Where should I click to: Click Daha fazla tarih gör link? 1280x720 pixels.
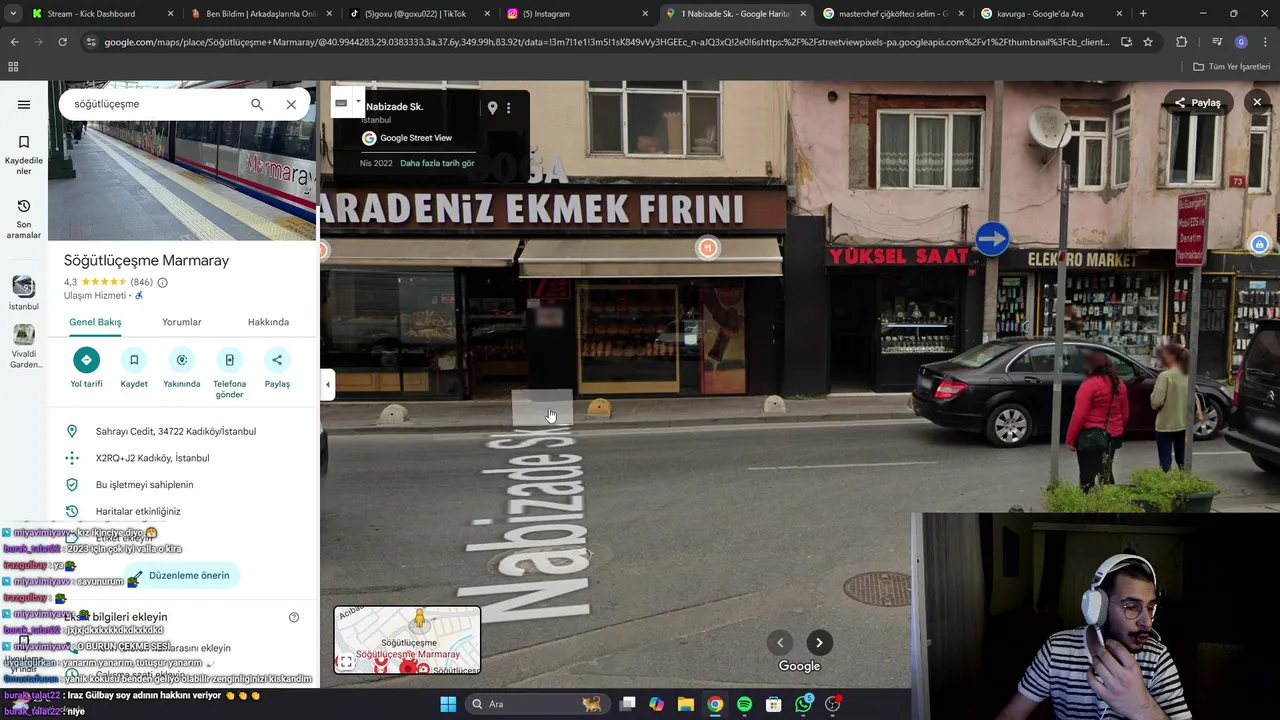[437, 163]
